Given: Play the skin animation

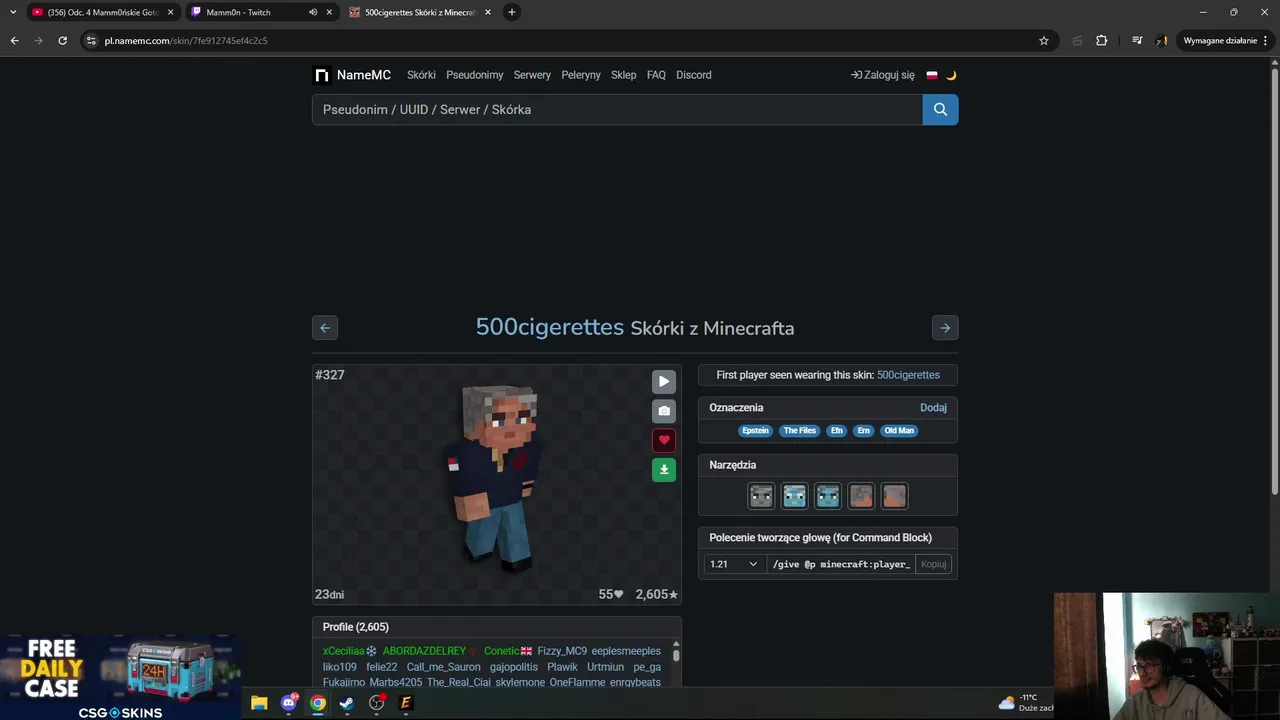Looking at the screenshot, I should (664, 381).
